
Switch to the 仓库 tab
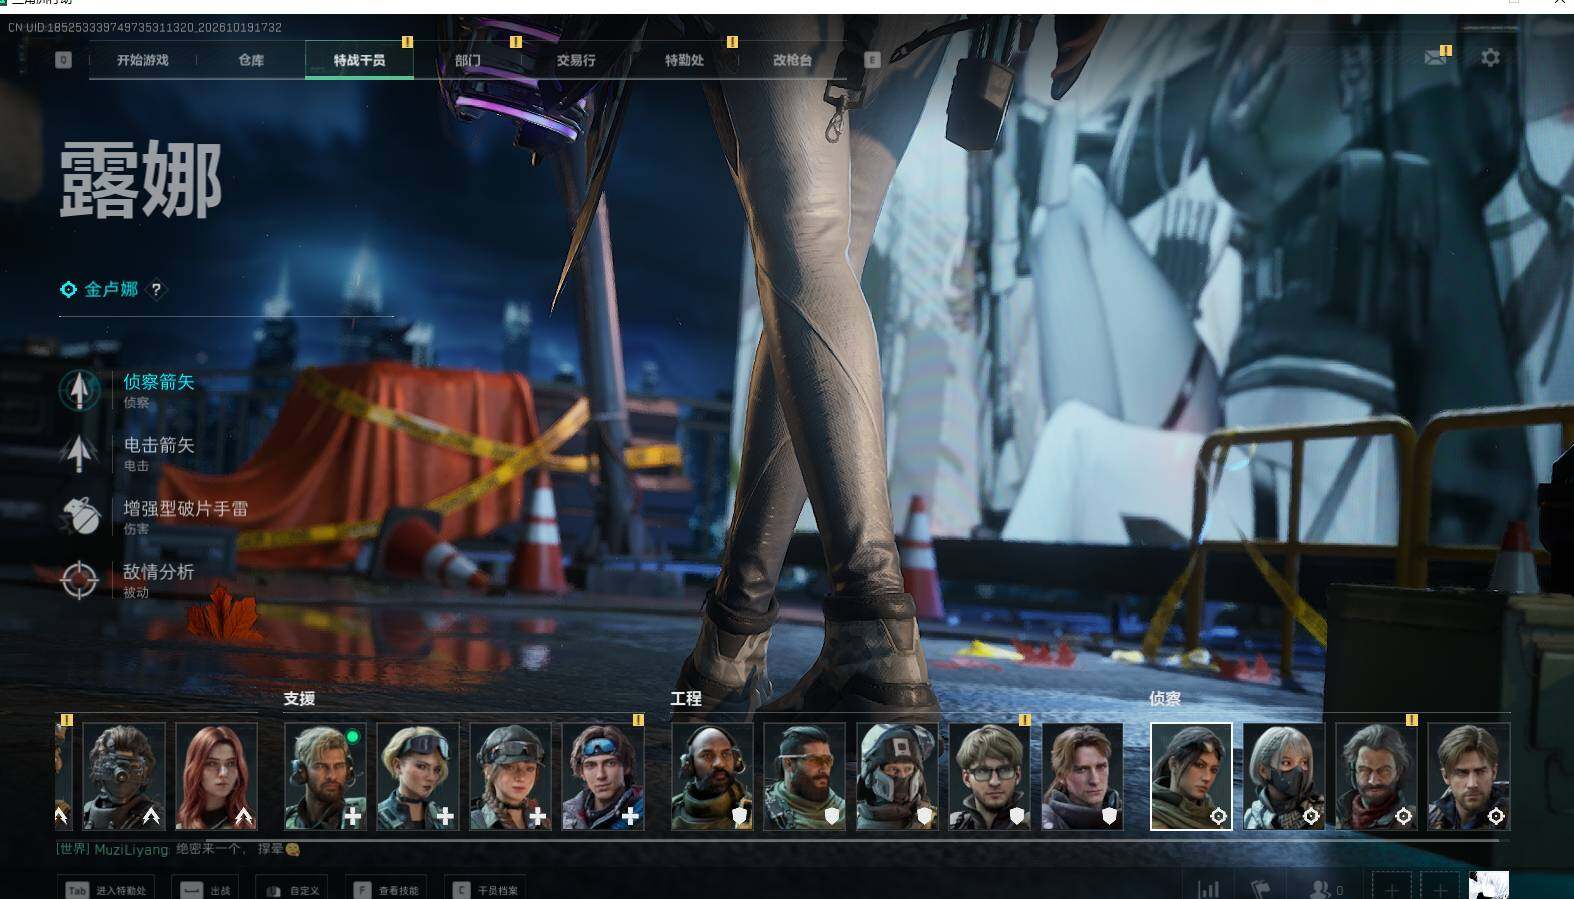pos(251,60)
